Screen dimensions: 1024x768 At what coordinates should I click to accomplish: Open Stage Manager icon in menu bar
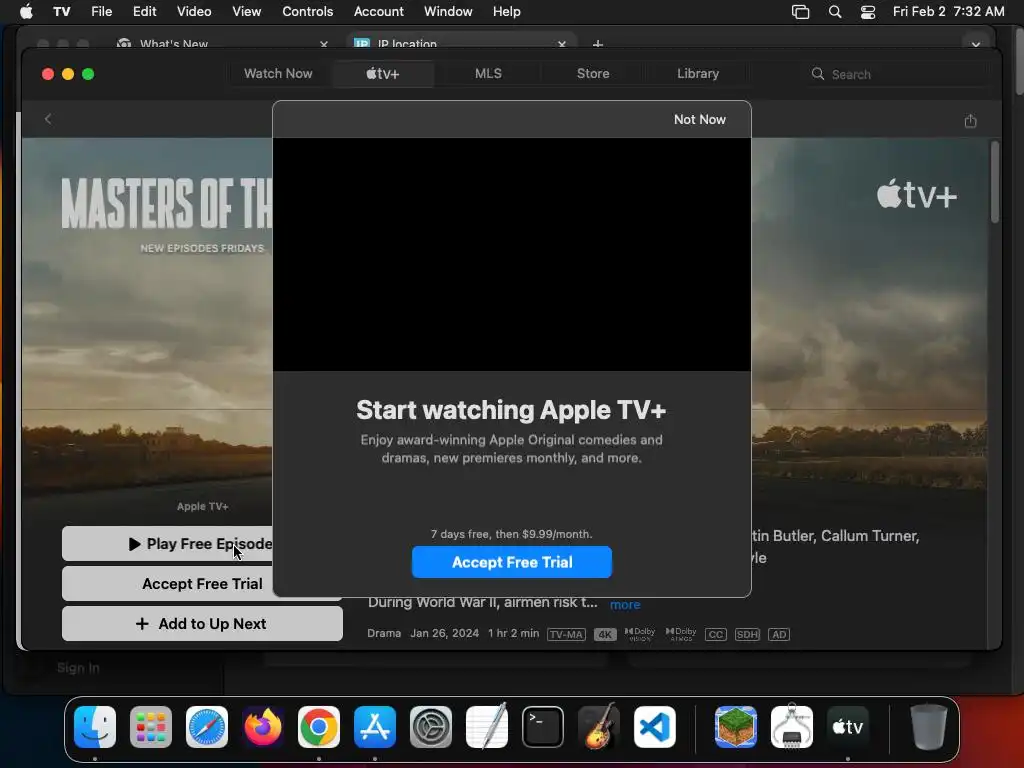[x=800, y=12]
